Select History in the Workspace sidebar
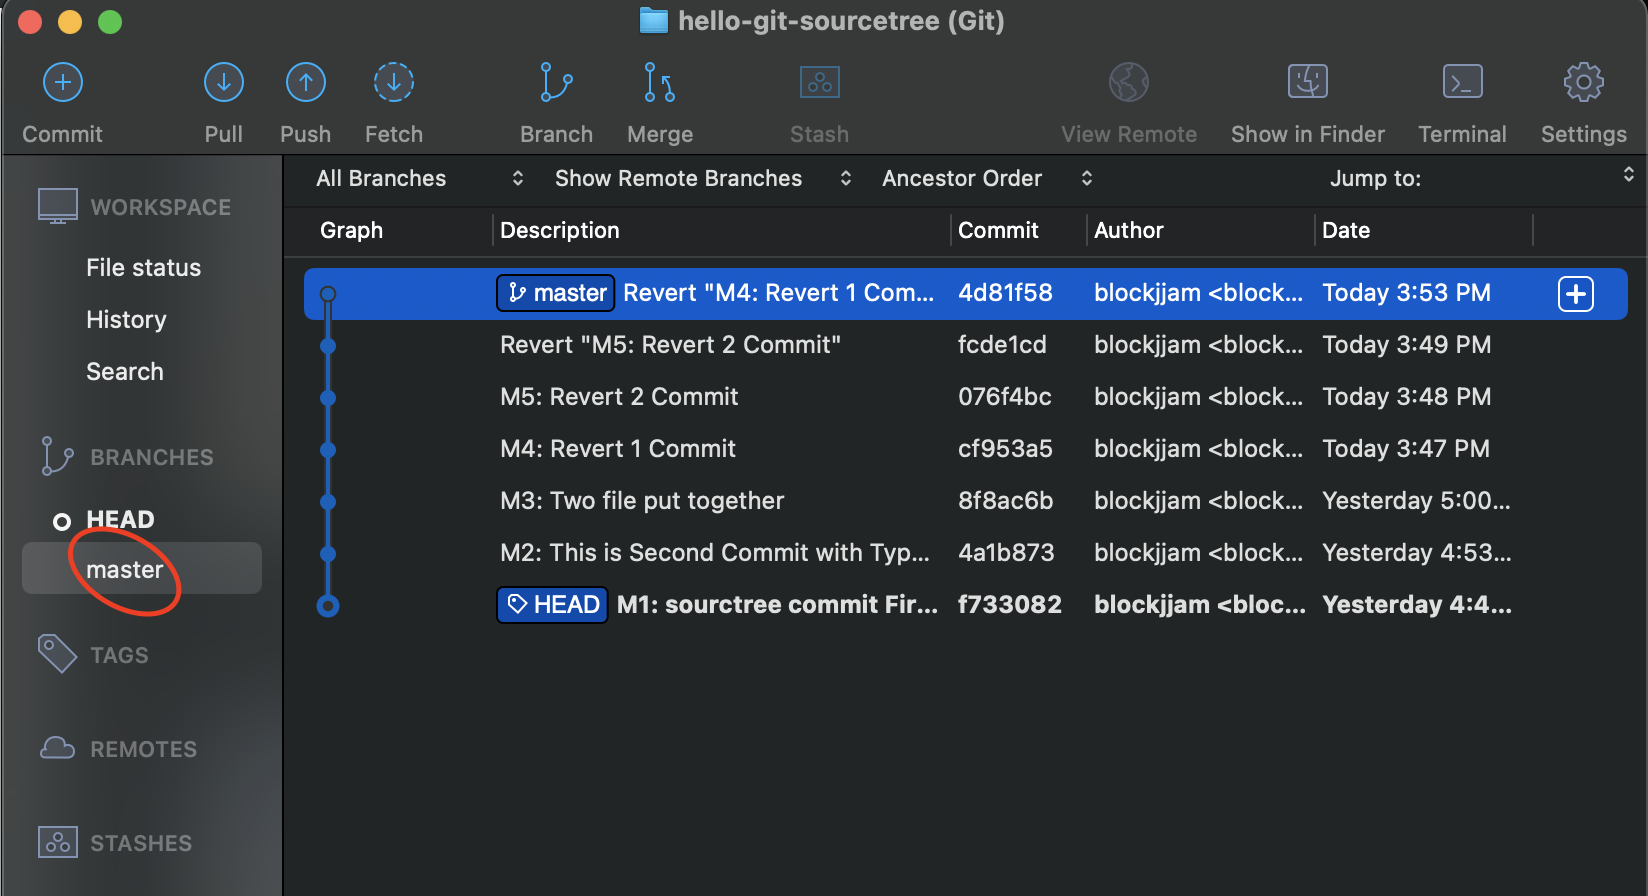The image size is (1648, 896). (126, 320)
